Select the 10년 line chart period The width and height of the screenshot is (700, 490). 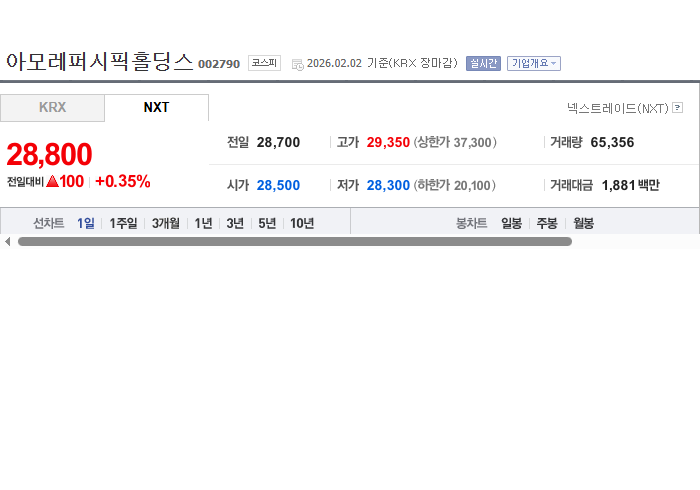click(x=302, y=223)
